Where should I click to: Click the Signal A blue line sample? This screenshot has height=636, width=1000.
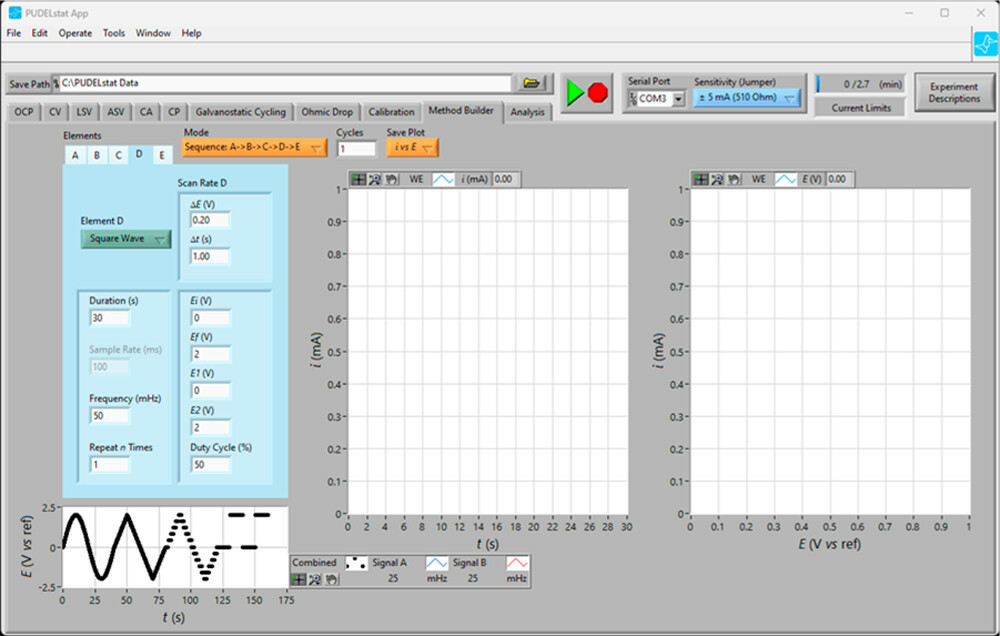[x=437, y=563]
